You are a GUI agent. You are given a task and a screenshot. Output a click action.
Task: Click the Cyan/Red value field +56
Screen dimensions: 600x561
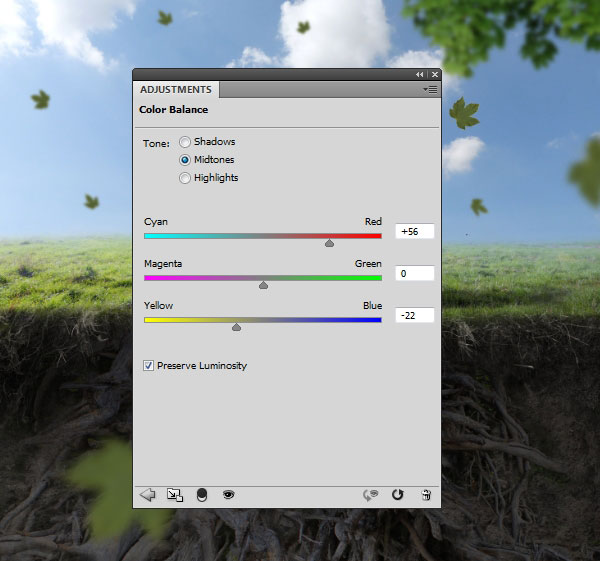415,232
